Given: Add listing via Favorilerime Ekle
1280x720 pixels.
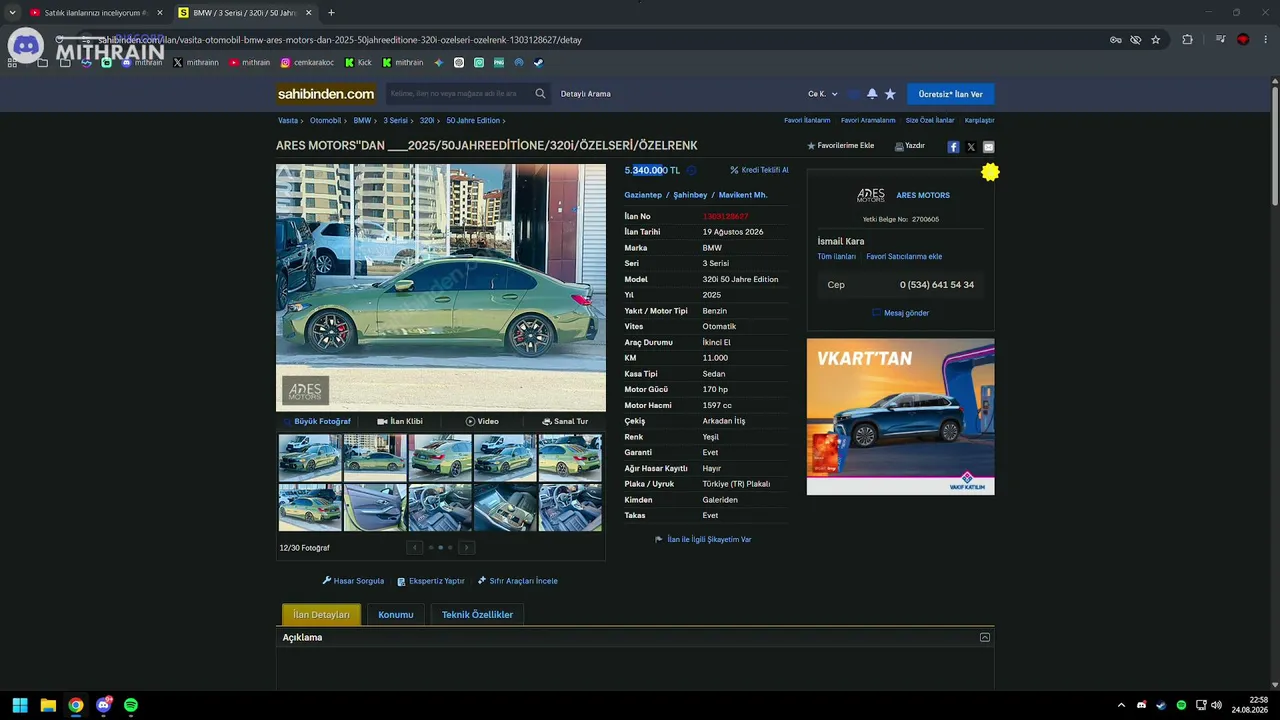Looking at the screenshot, I should coord(841,146).
